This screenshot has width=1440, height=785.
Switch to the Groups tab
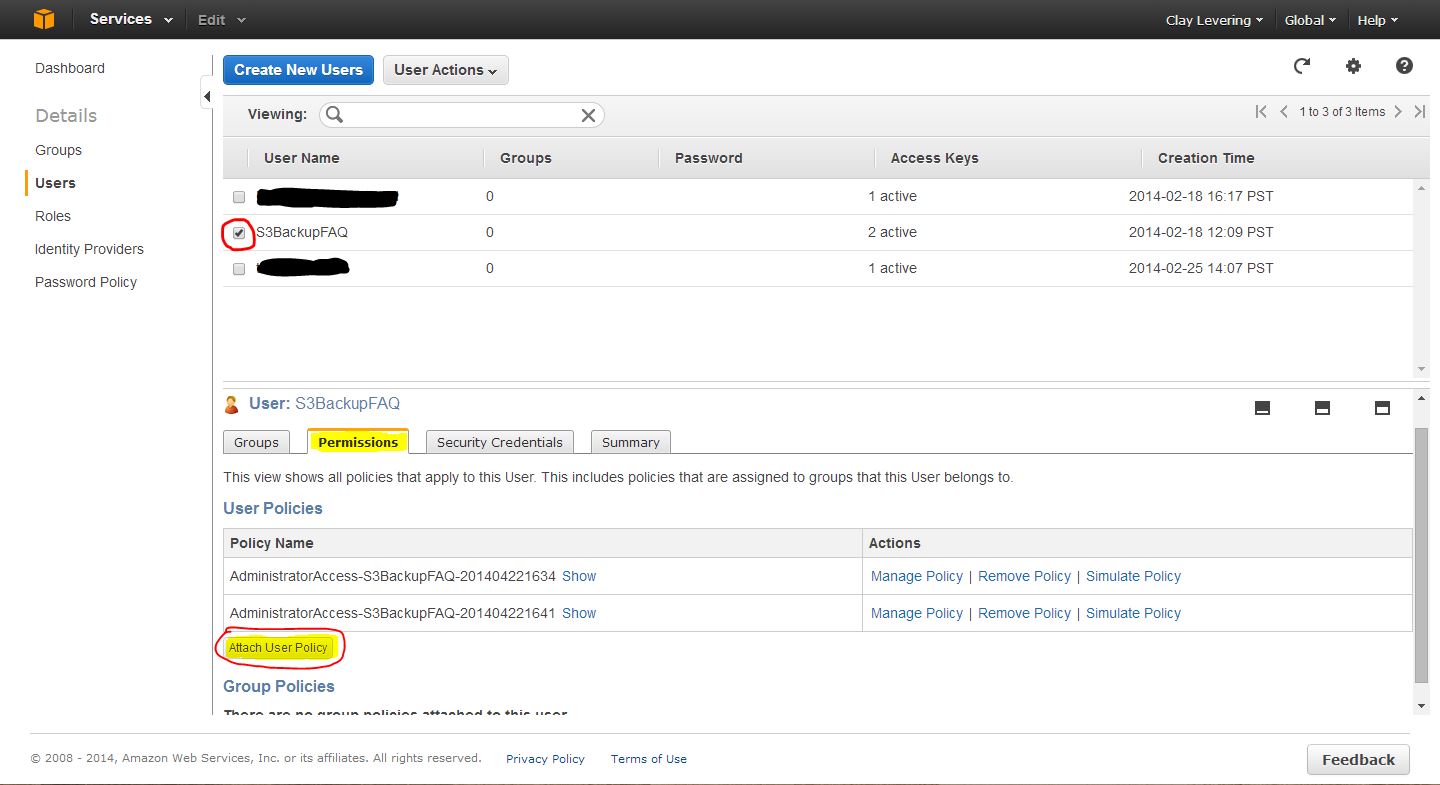[x=256, y=442]
